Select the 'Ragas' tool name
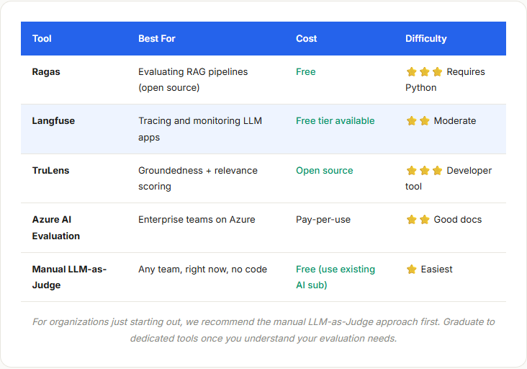Viewport: 527px width, 369px height. click(46, 72)
